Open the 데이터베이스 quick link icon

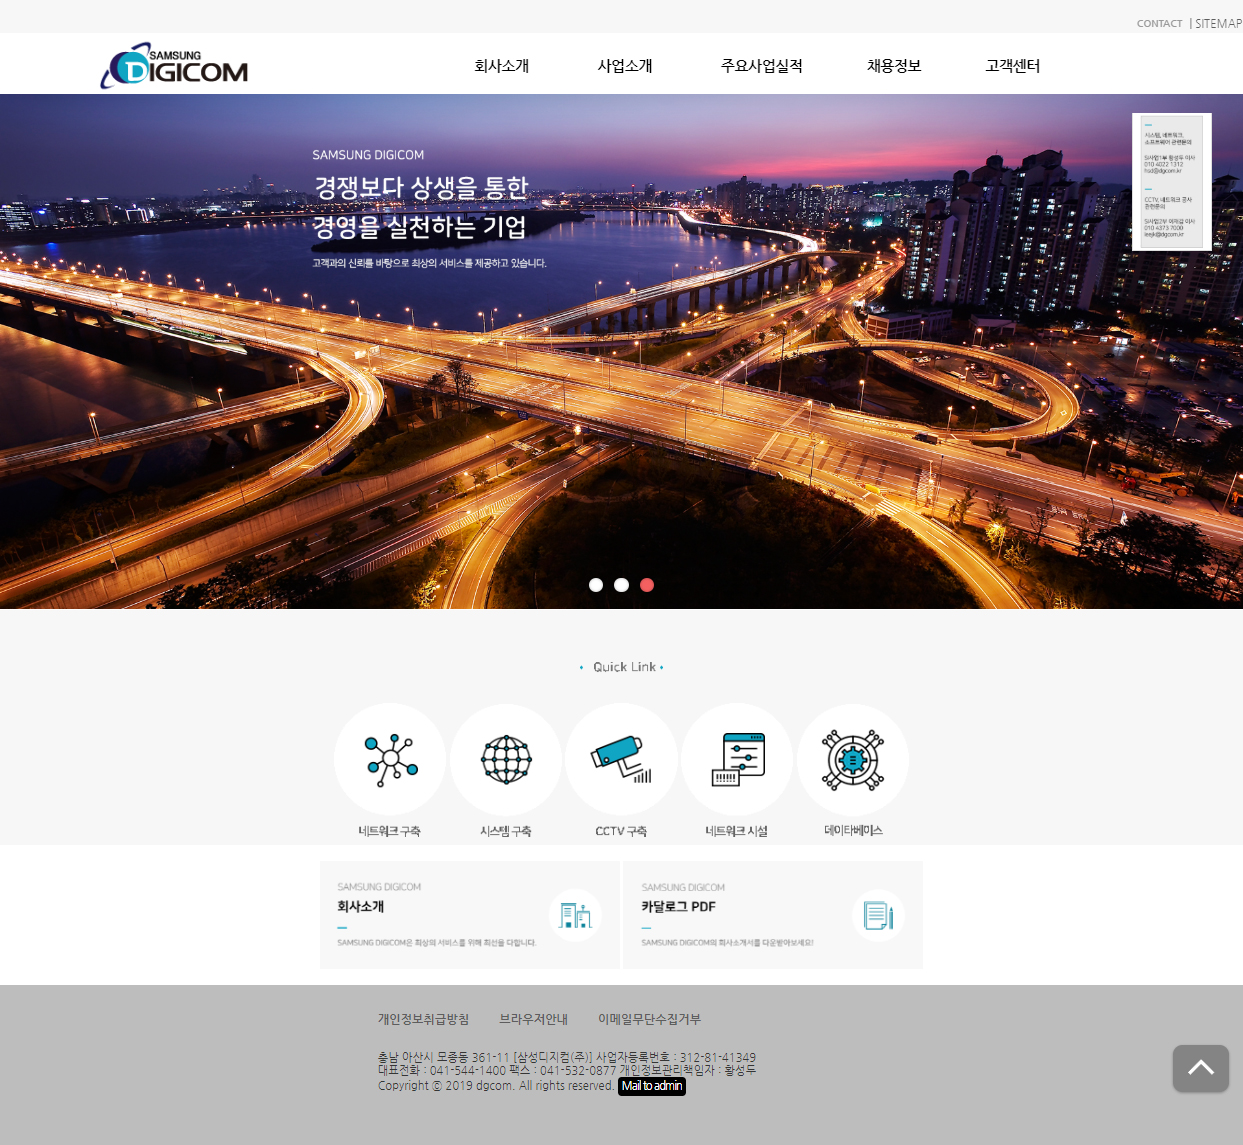(853, 760)
